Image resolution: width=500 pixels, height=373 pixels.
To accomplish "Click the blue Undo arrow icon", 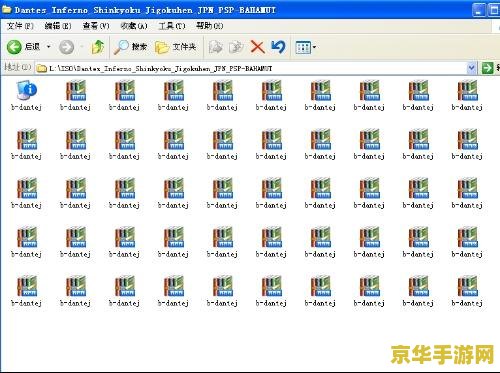I will point(278,47).
